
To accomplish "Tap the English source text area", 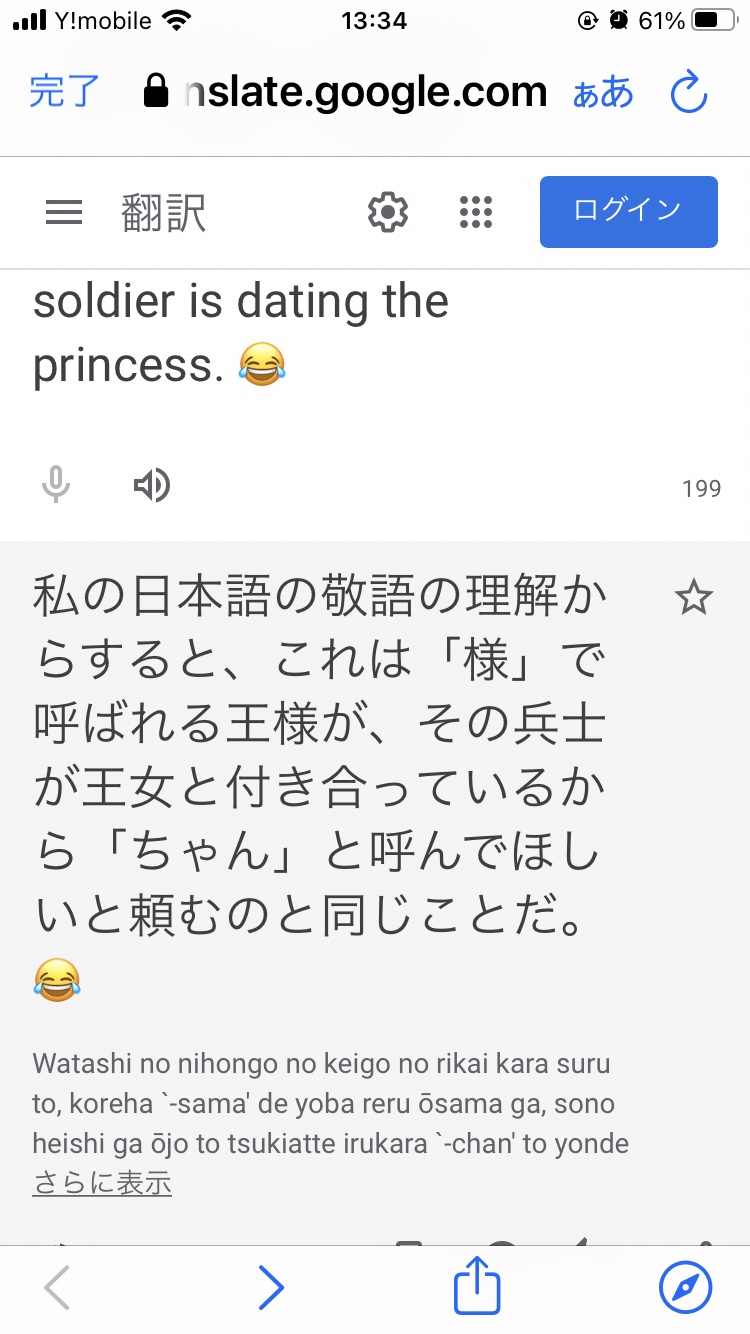I will tap(240, 333).
